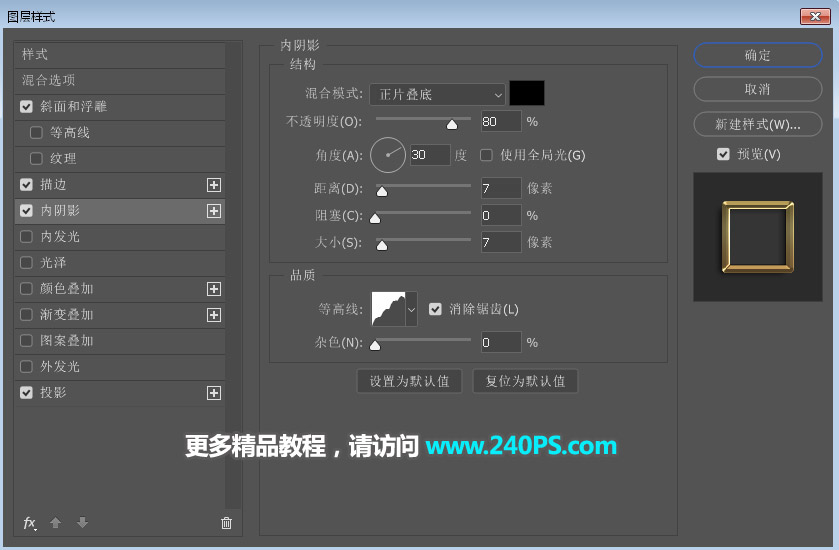Click 复位为默认值 button
This screenshot has height=550, width=839.
[525, 381]
